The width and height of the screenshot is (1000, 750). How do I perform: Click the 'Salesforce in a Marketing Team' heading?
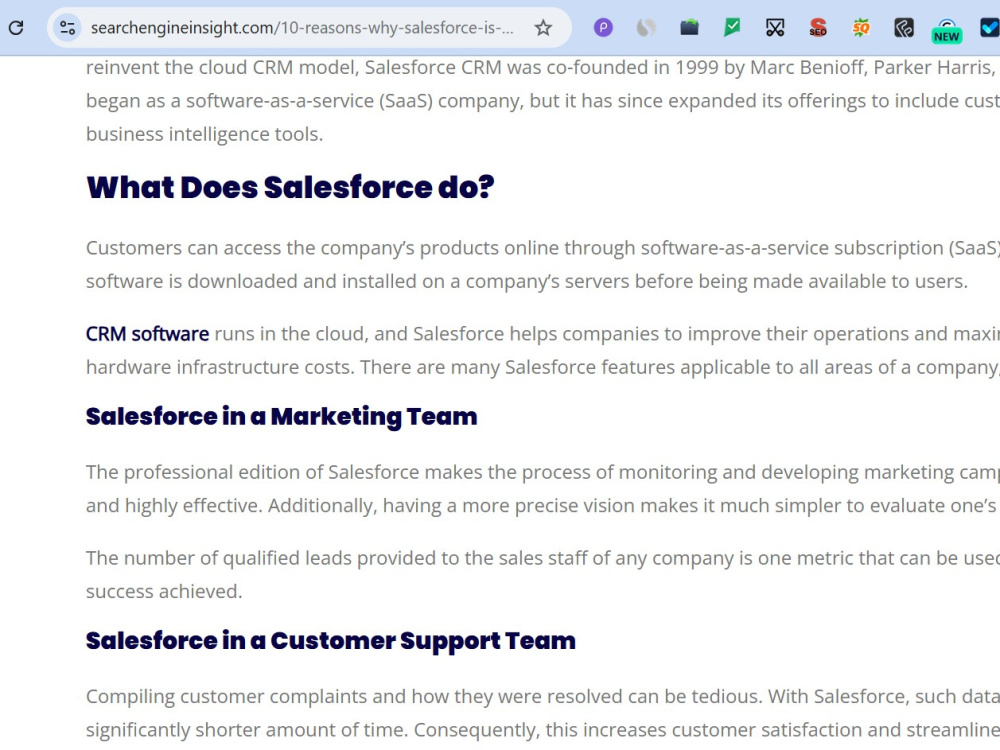pos(281,416)
